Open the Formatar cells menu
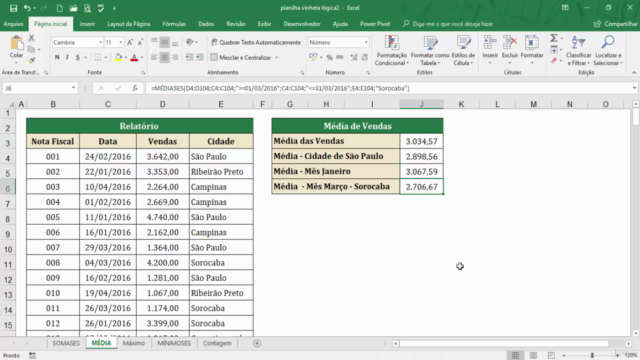 (532, 49)
